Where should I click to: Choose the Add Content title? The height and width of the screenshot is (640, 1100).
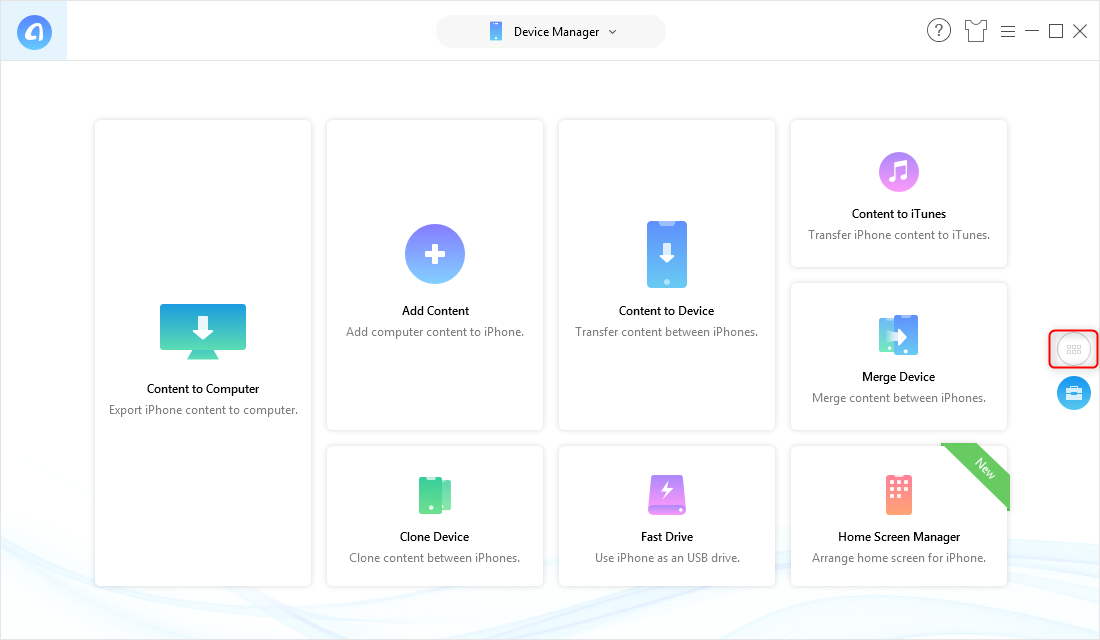[x=435, y=311]
